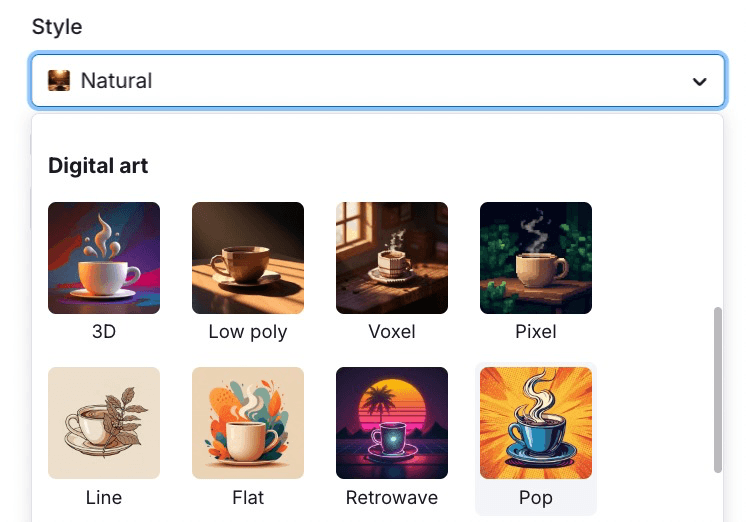
Task: Select the Pixel art style thumbnail
Action: [536, 258]
